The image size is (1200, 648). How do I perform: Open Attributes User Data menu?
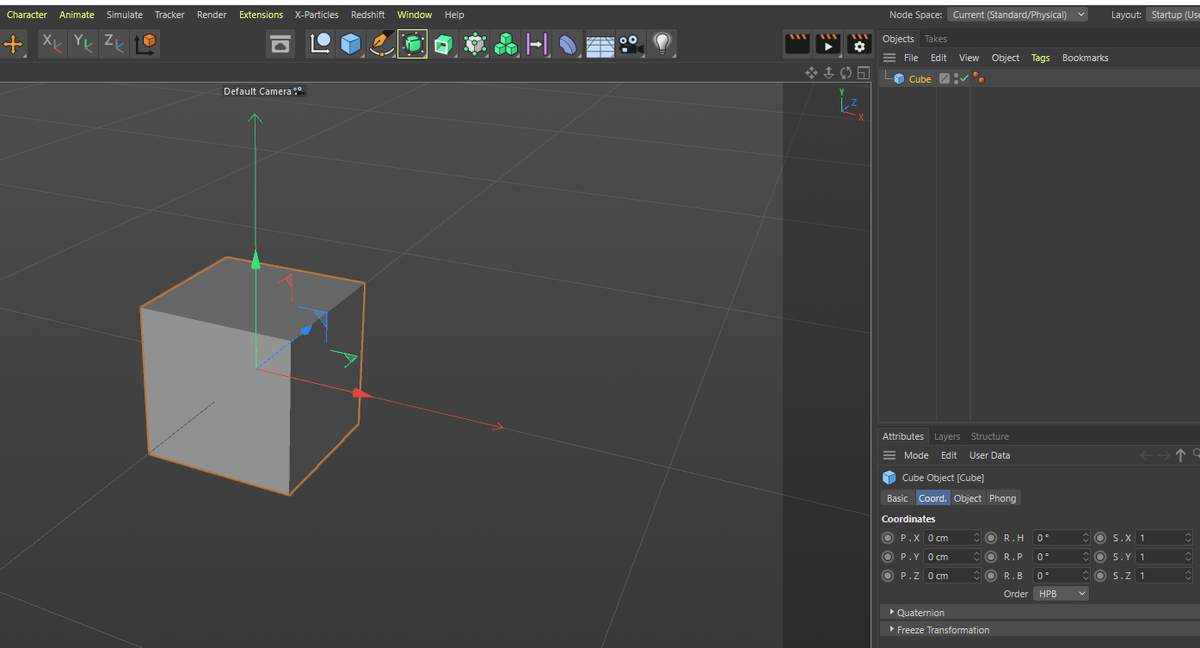point(989,455)
